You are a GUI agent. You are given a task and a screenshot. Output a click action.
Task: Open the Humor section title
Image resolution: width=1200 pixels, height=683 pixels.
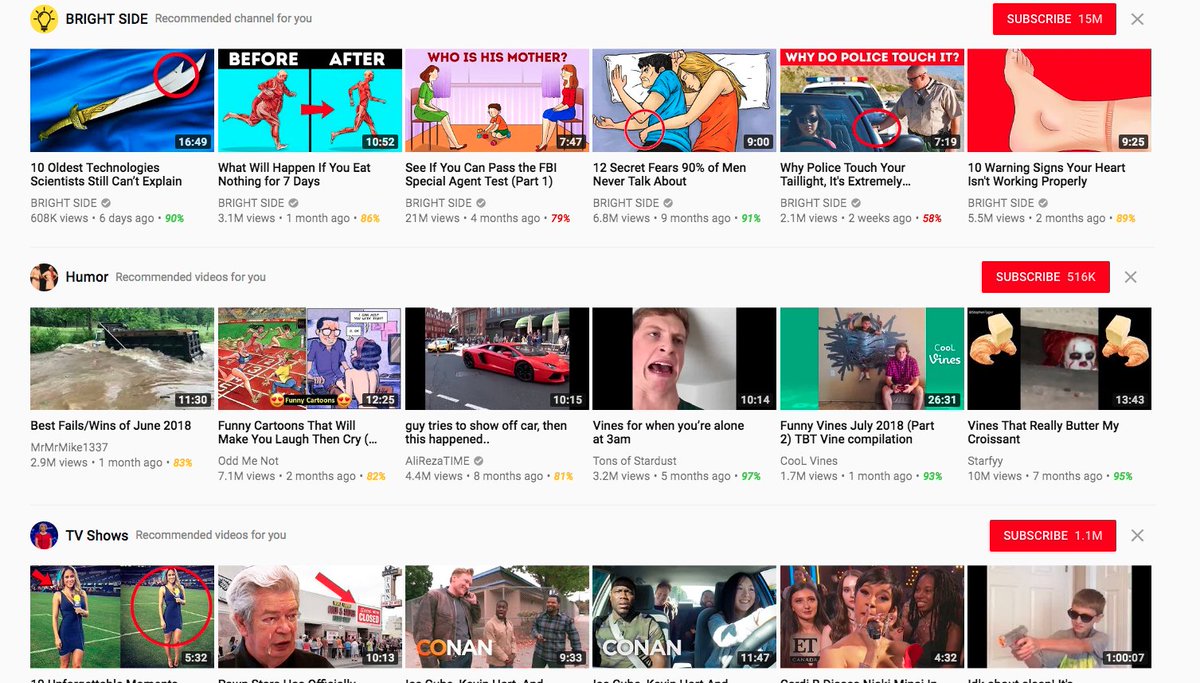[x=87, y=277]
